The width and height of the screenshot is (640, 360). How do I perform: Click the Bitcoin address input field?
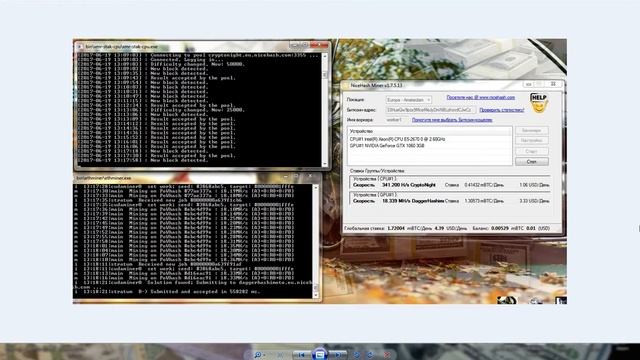(x=431, y=110)
